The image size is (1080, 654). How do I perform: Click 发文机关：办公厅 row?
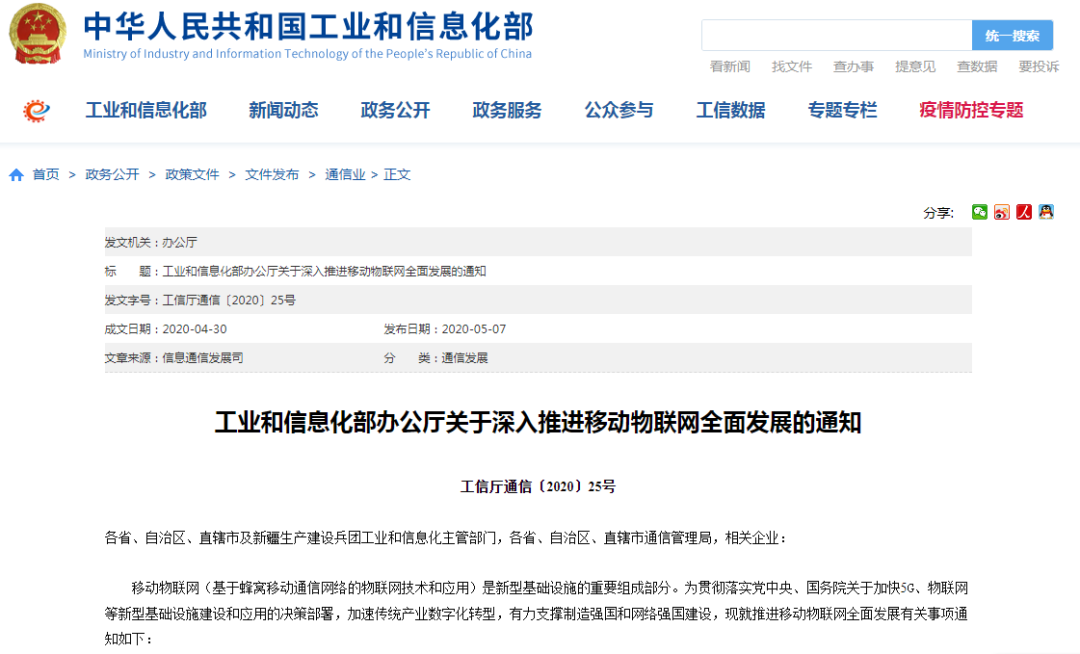tap(538, 242)
